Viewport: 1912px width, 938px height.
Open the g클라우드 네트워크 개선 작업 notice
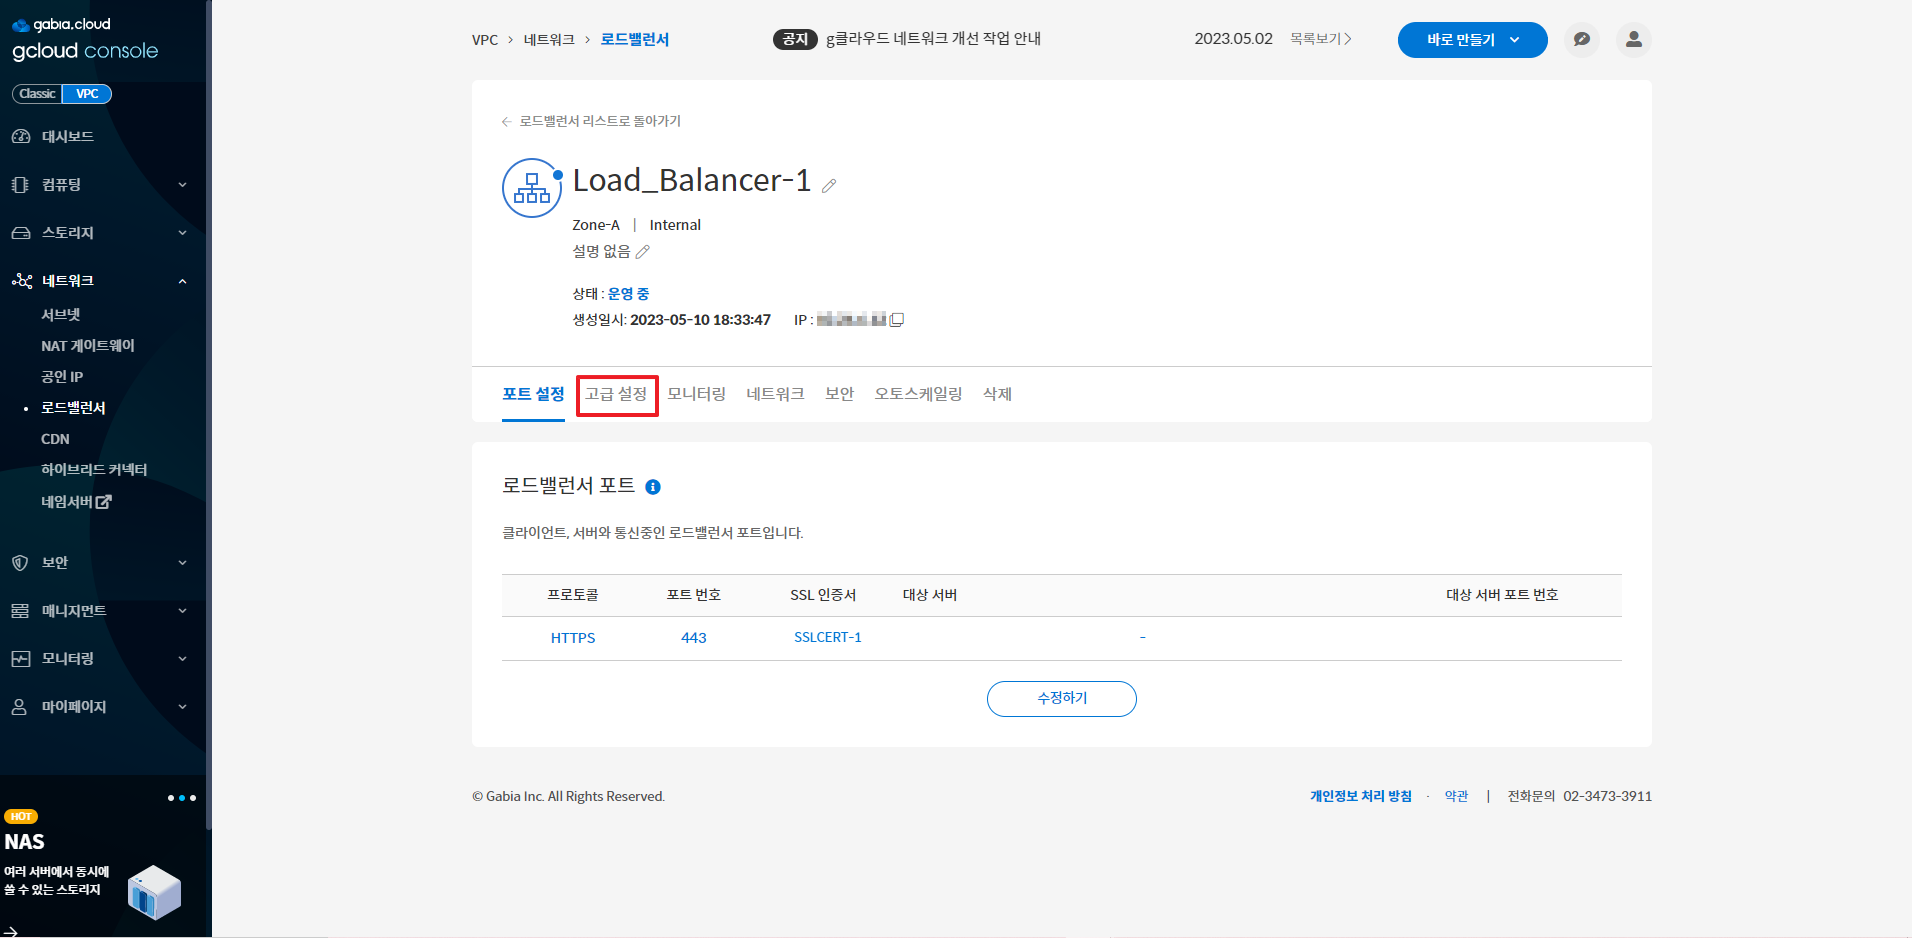coord(933,39)
